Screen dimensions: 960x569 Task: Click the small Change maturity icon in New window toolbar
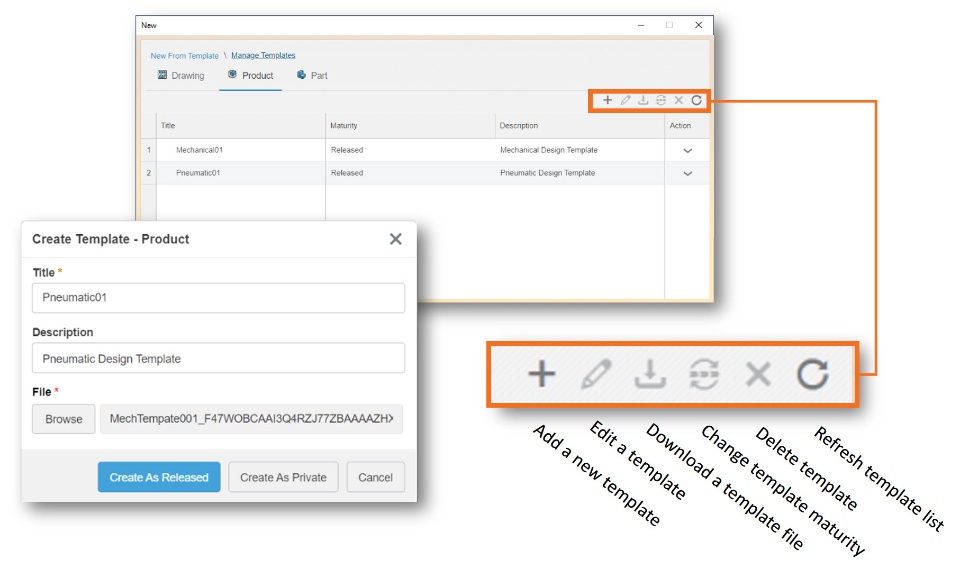[661, 100]
